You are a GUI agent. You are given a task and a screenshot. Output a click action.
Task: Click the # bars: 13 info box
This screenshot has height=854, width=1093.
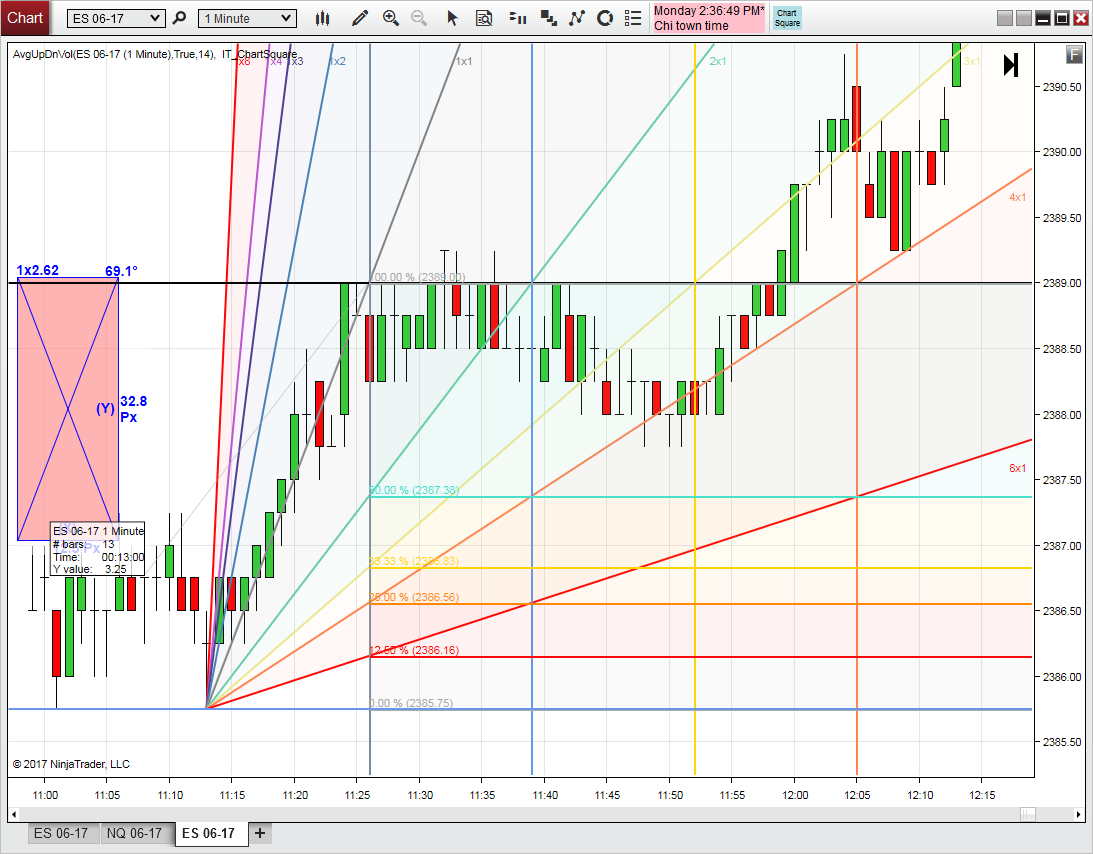pos(97,550)
